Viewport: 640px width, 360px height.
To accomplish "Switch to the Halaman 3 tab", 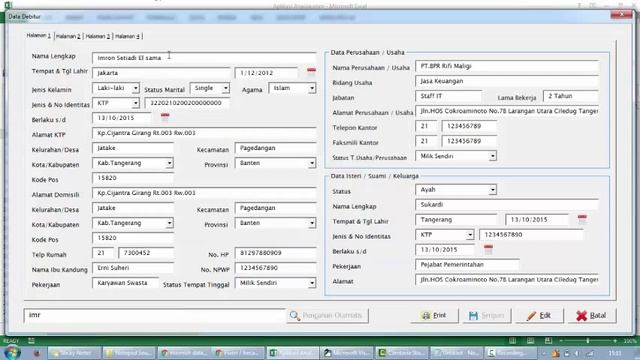I will [x=98, y=36].
